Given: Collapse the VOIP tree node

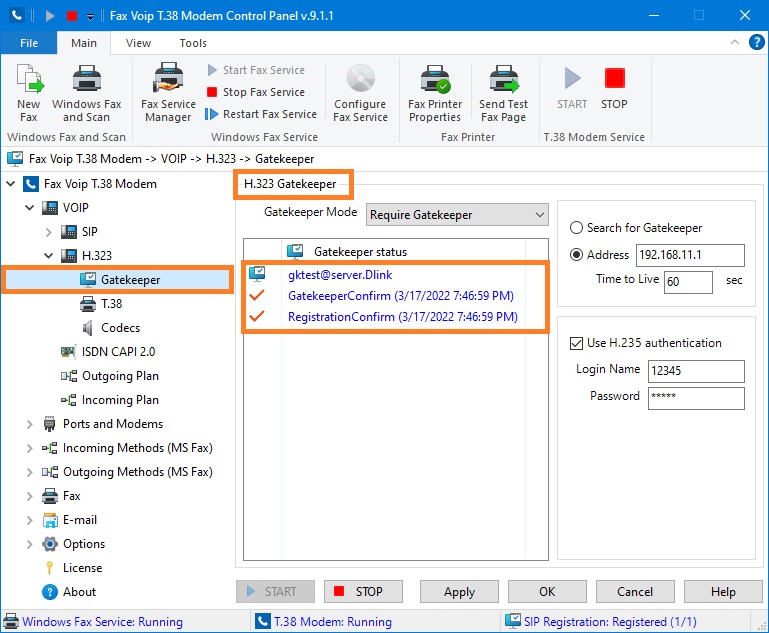Looking at the screenshot, I should coord(30,208).
